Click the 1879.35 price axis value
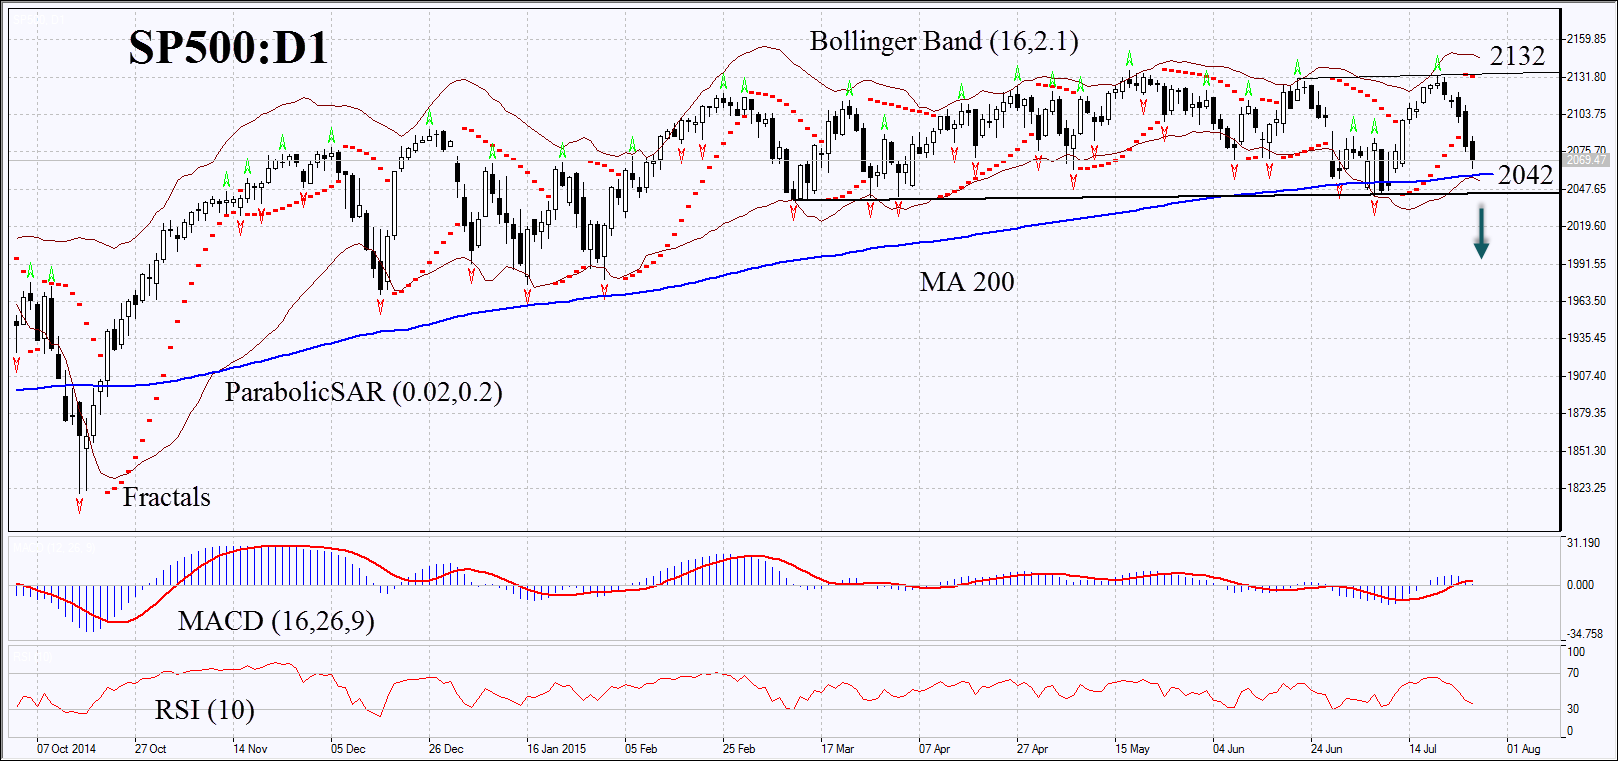This screenshot has height=761, width=1618. tap(1586, 413)
